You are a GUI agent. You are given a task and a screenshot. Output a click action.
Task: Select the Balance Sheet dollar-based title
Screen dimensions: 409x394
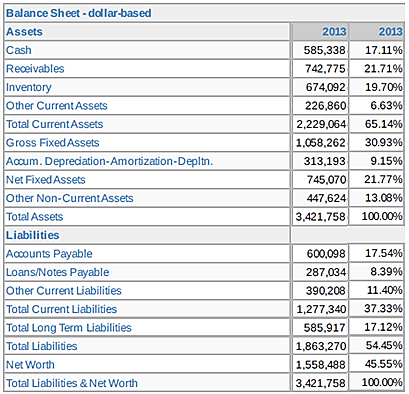[79, 13]
